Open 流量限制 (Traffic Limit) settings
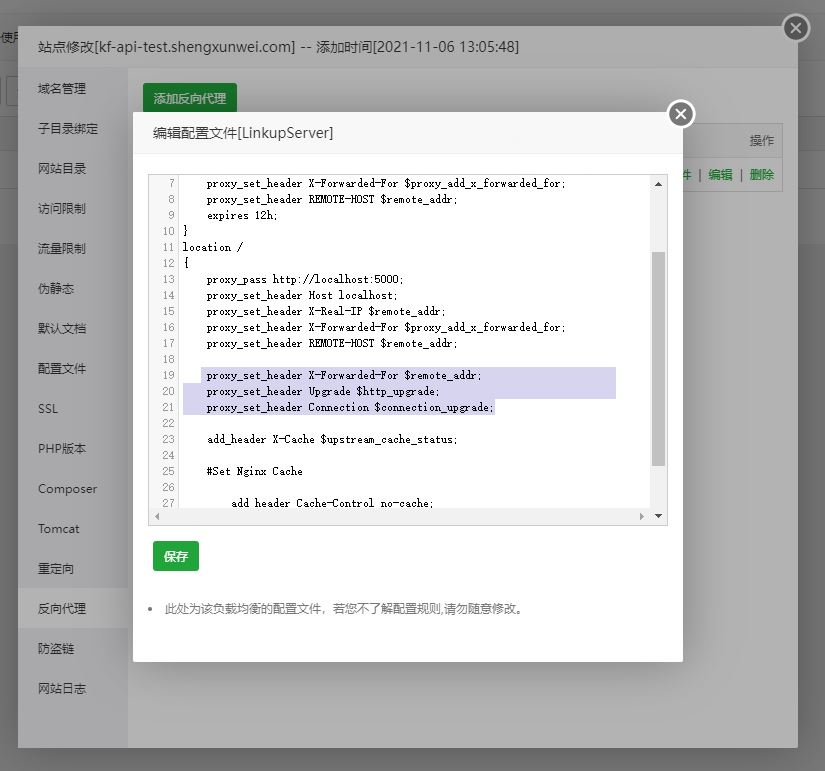The width and height of the screenshot is (825, 771). pos(60,248)
